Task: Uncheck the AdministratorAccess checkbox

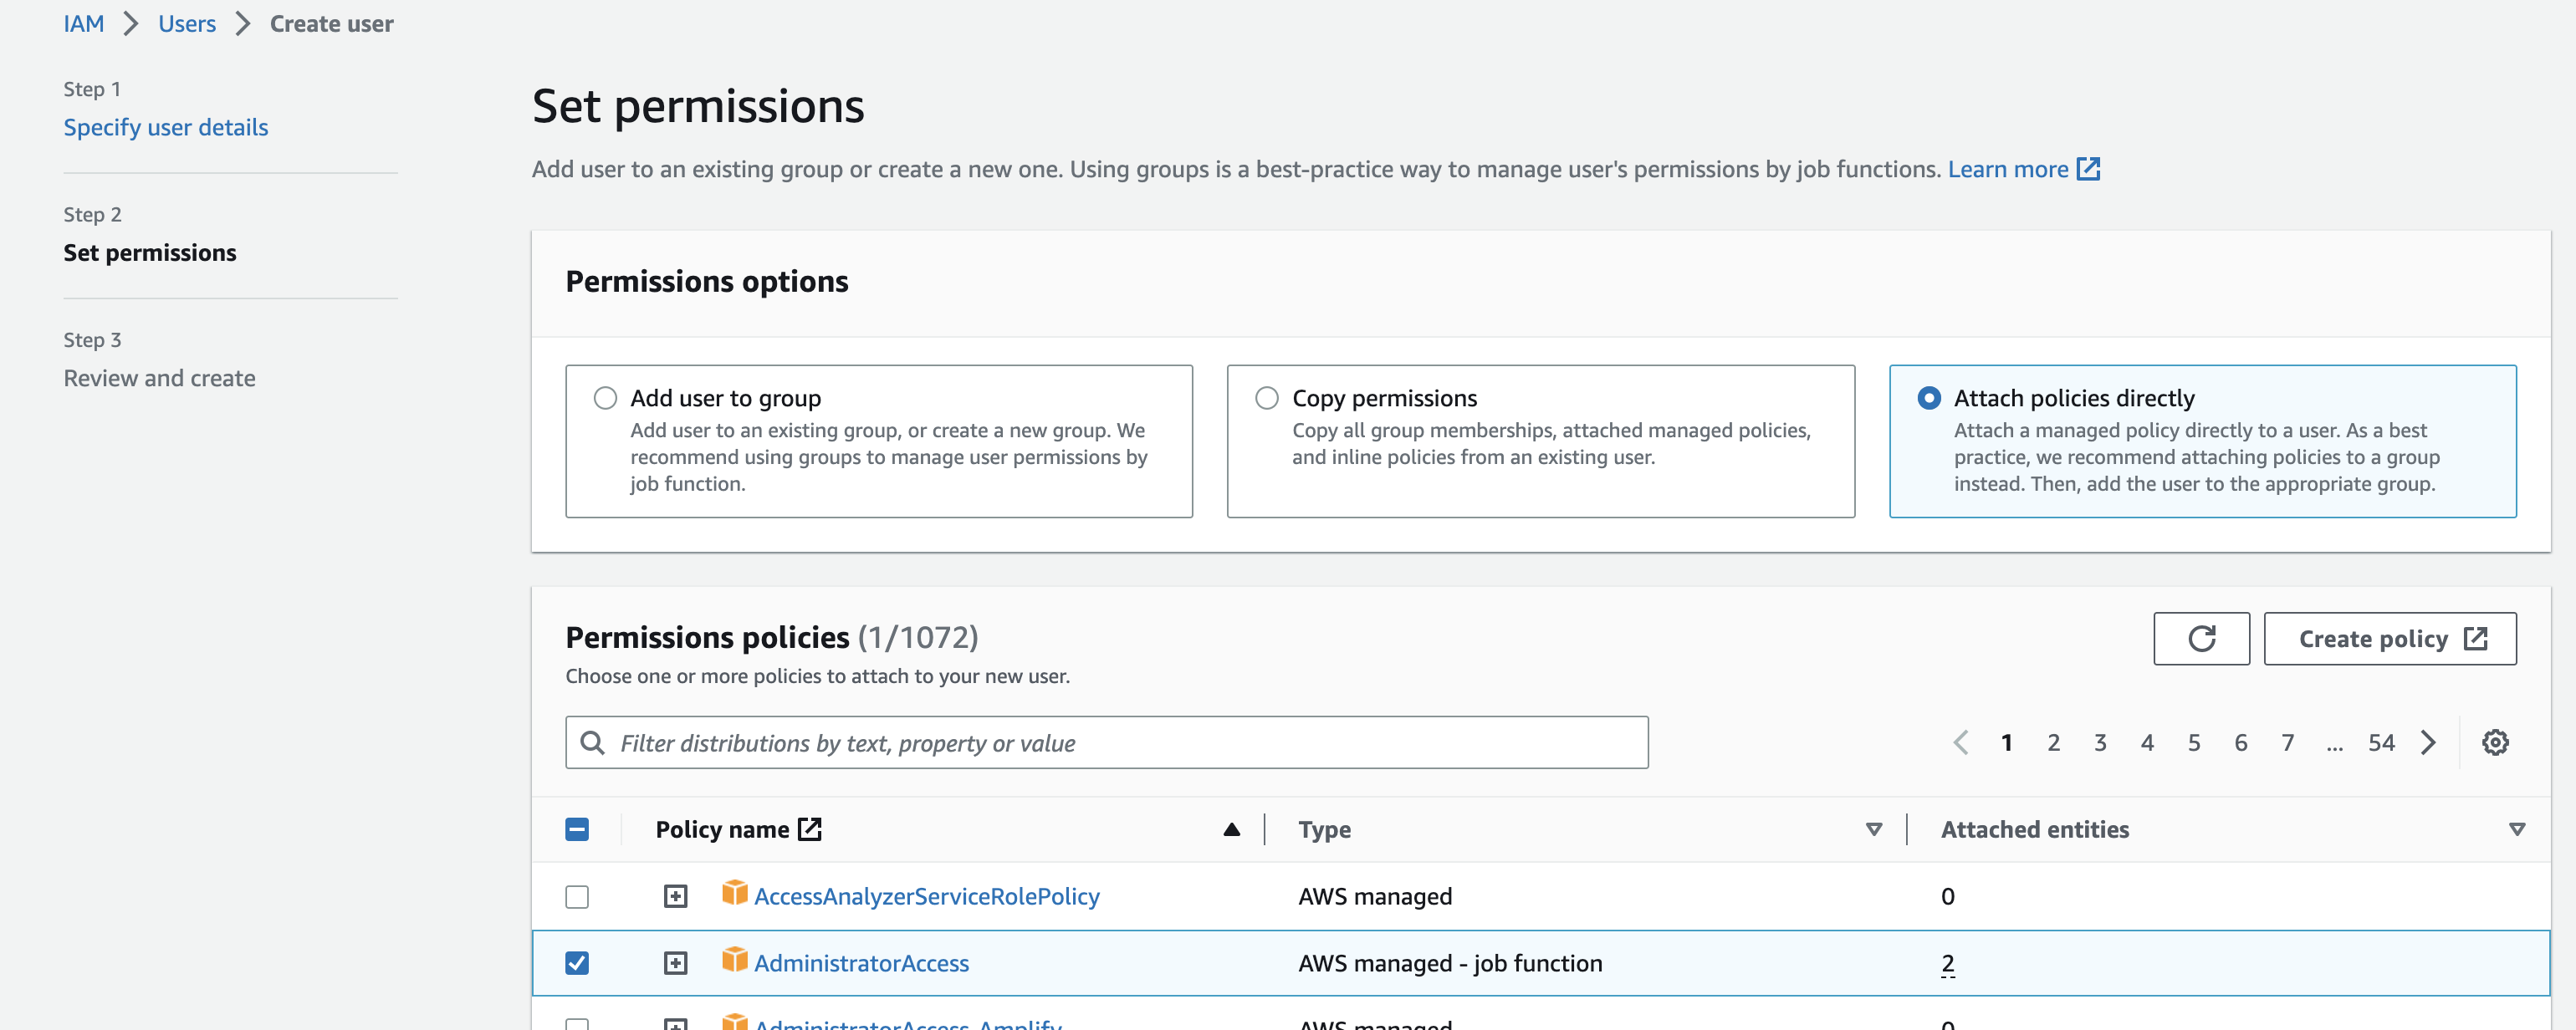Action: [577, 963]
